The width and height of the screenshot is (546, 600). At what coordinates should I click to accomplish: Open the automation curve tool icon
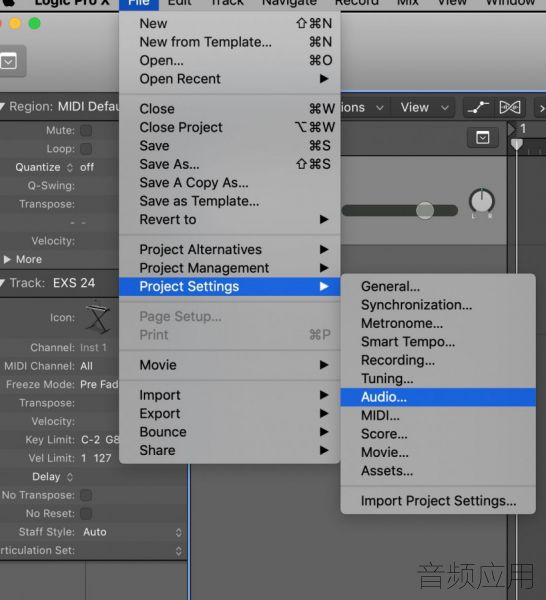478,108
